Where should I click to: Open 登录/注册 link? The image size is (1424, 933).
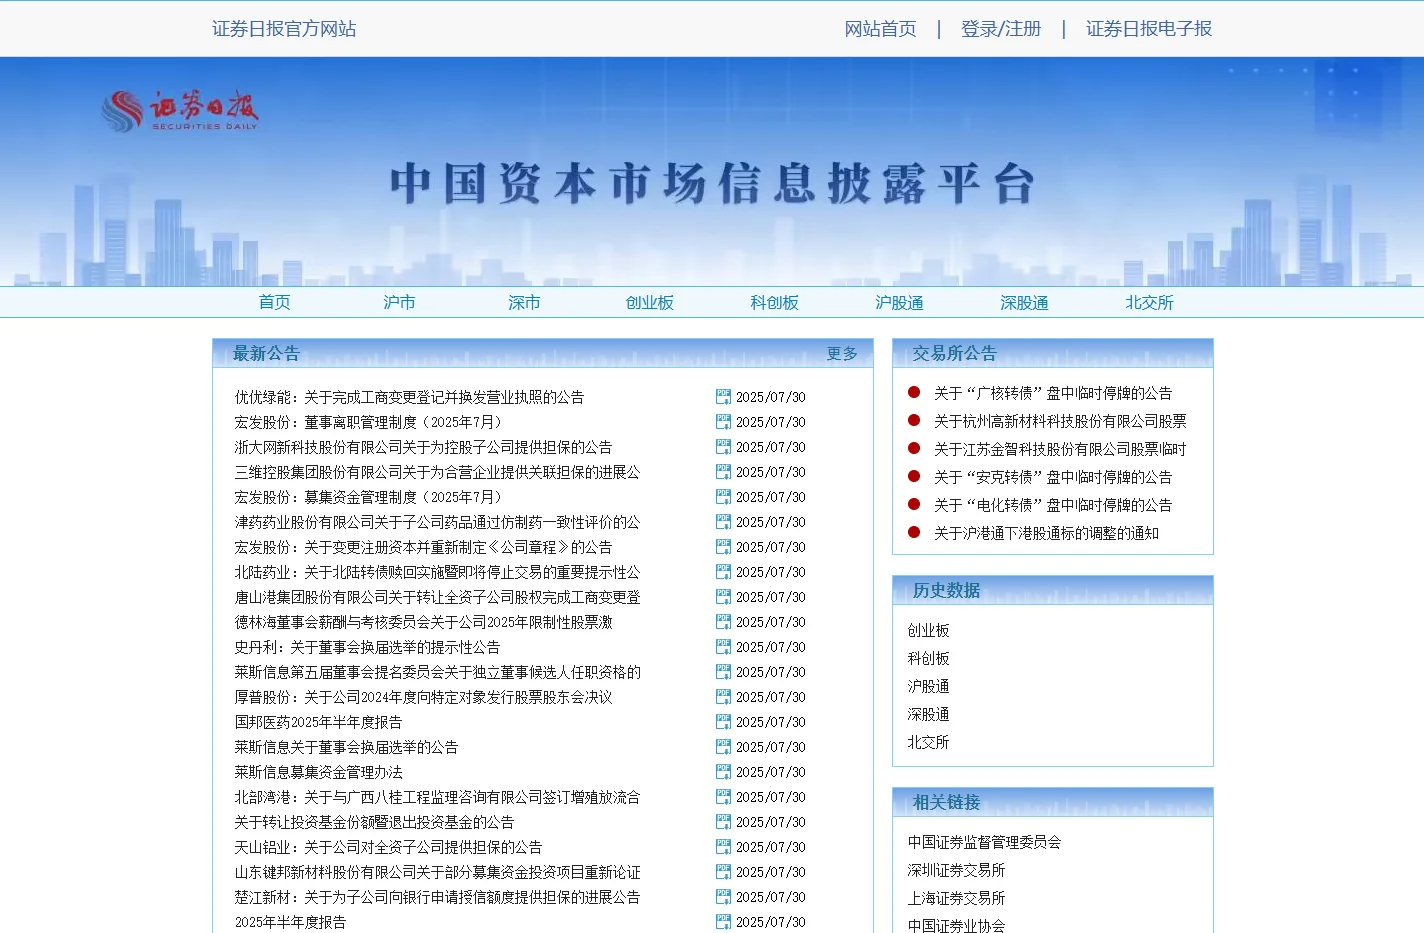tap(1001, 29)
